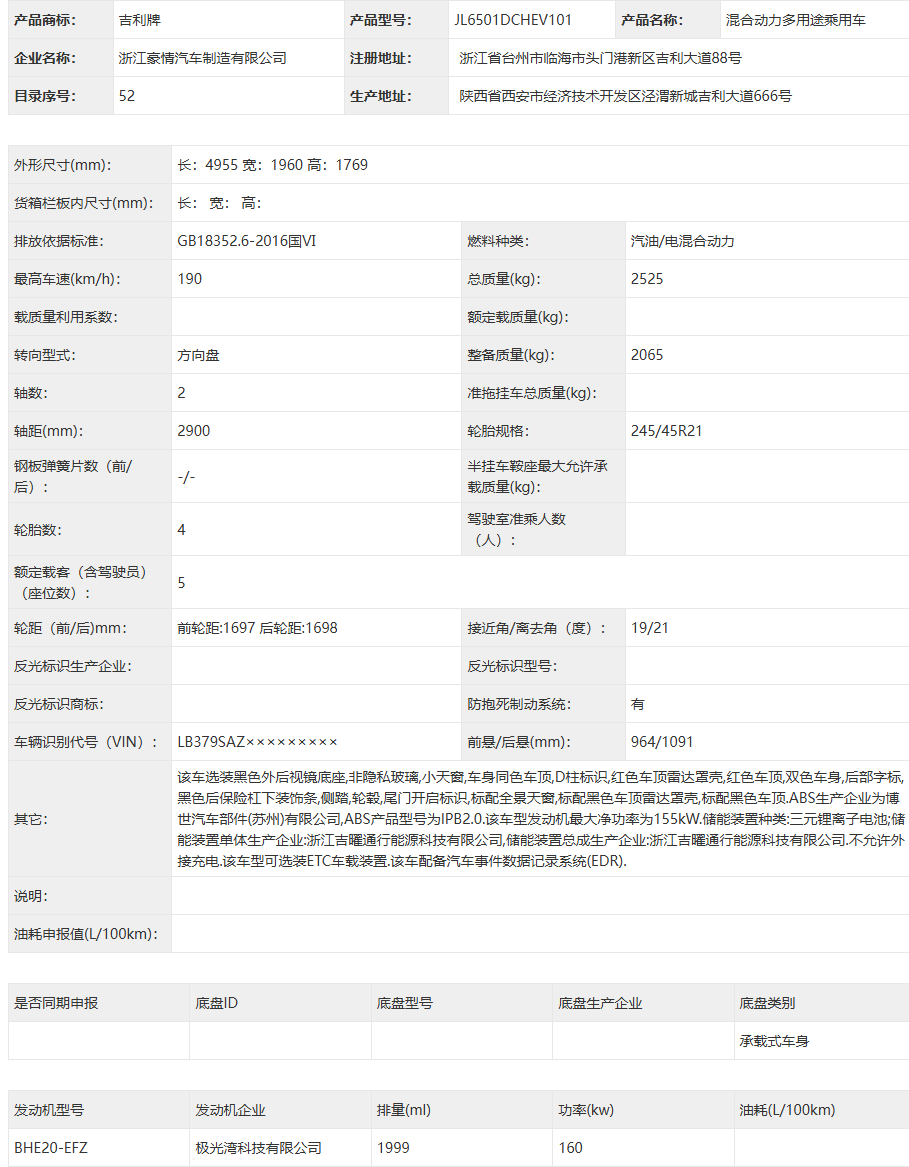Select the 轴数 value 2

182,393
